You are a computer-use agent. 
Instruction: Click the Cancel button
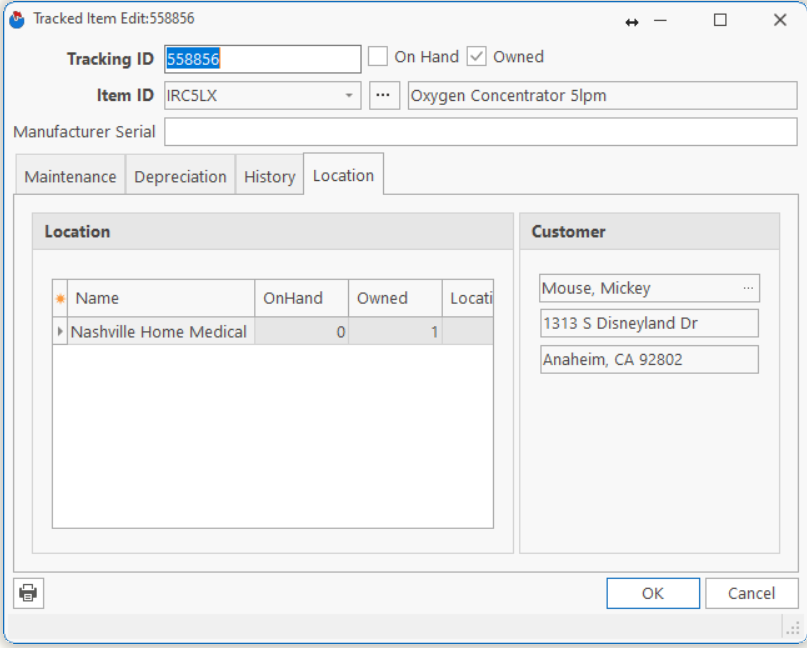tap(751, 593)
